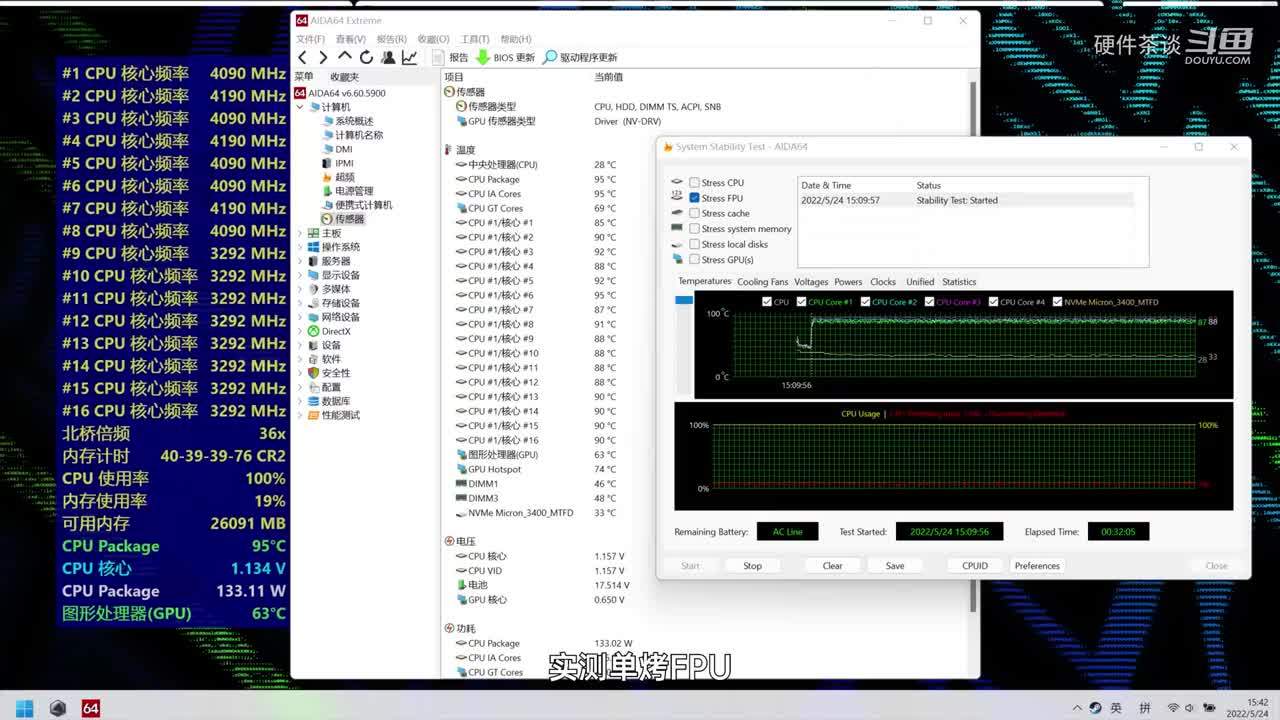Screen dimensions: 1280x720
Task: Select 配置 in the tree
Action: (324, 387)
